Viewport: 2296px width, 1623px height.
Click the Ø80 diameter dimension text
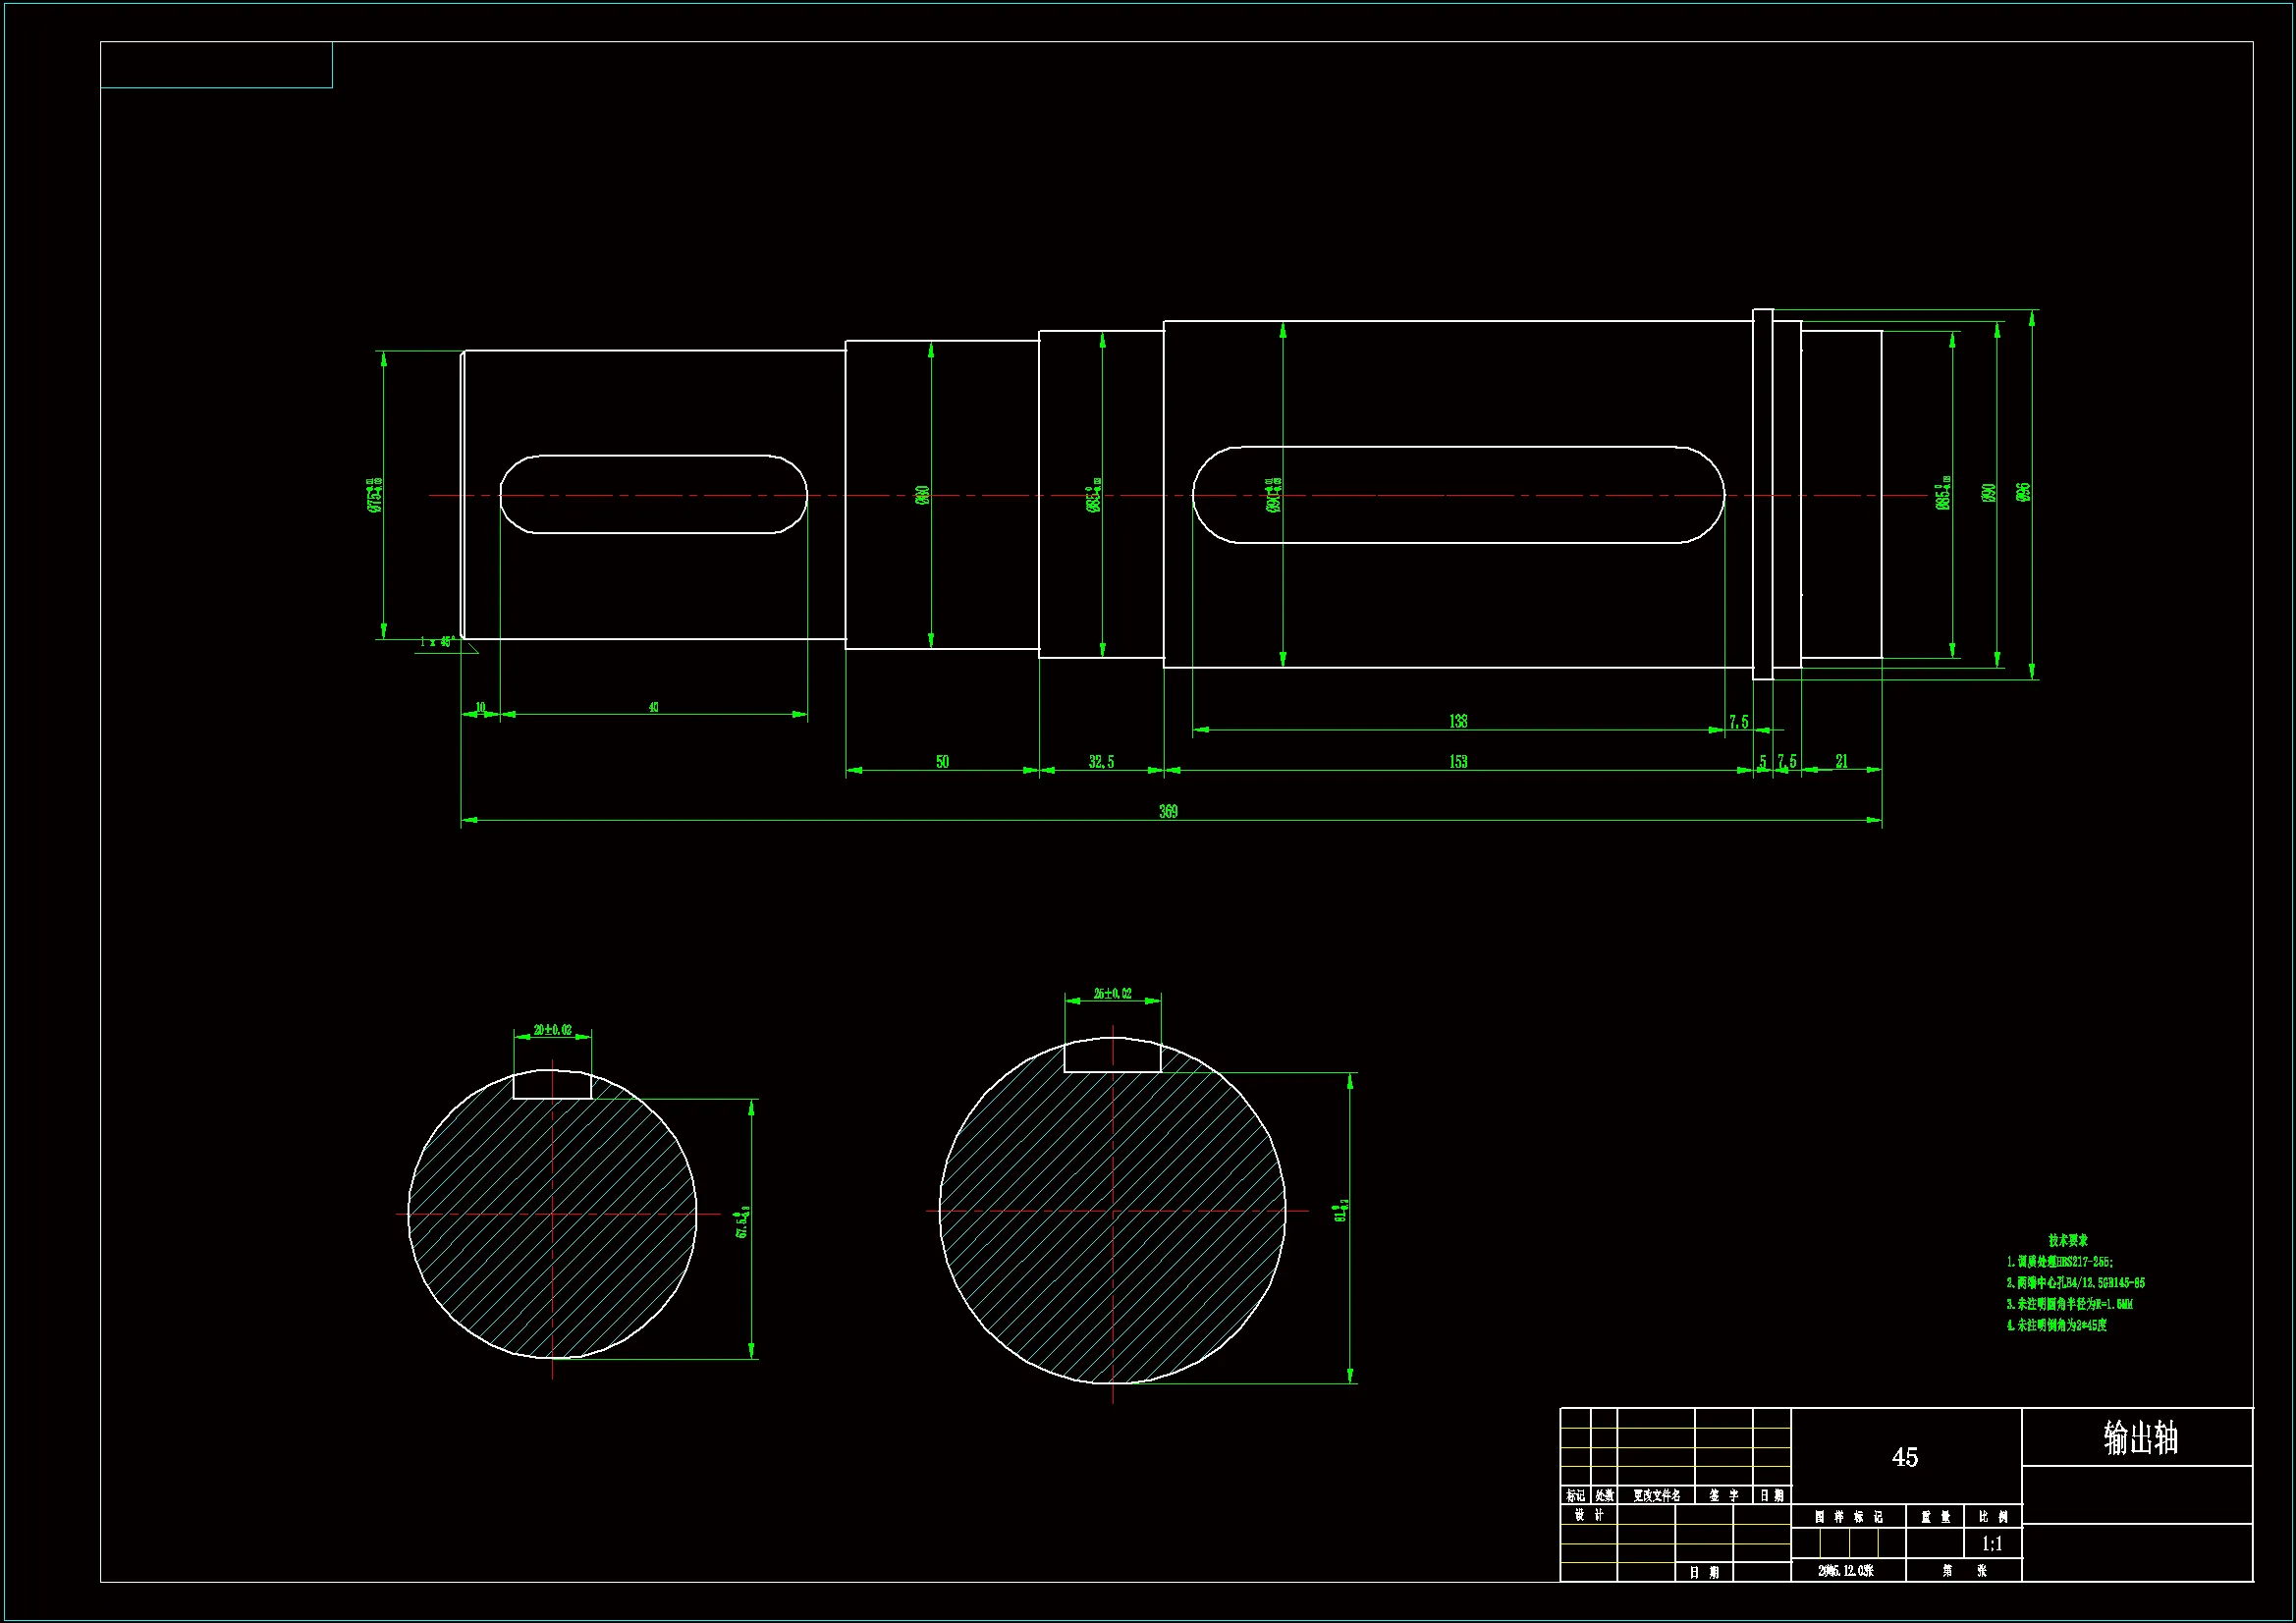tap(922, 495)
